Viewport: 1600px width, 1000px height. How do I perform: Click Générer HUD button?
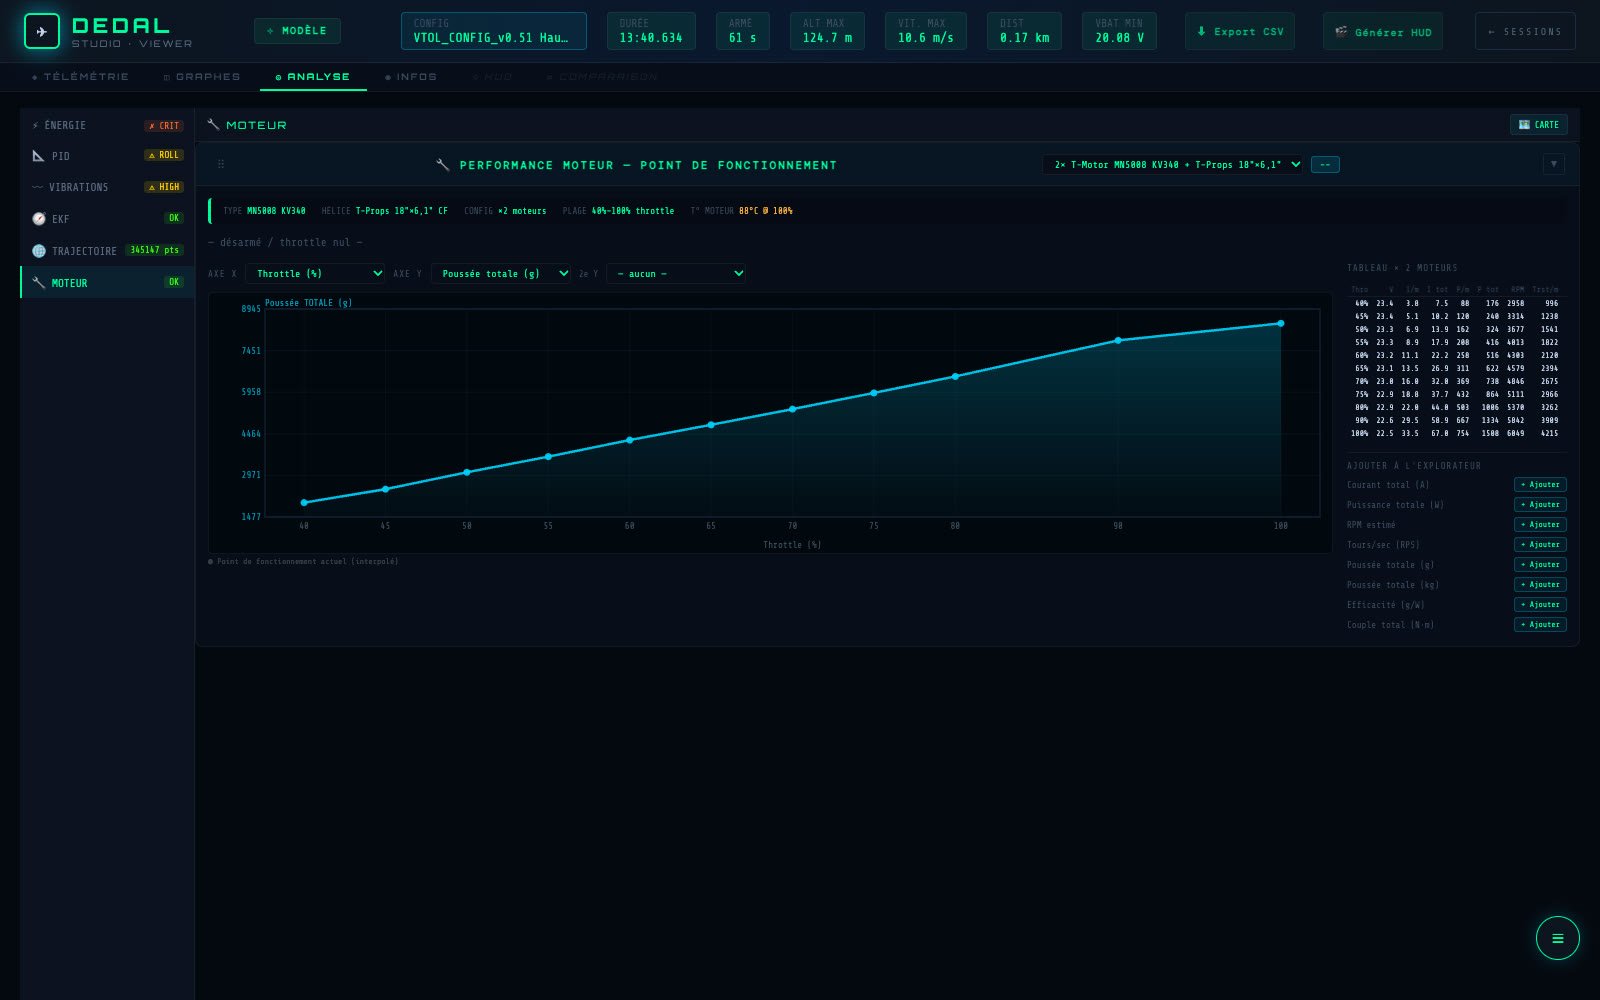tap(1383, 31)
